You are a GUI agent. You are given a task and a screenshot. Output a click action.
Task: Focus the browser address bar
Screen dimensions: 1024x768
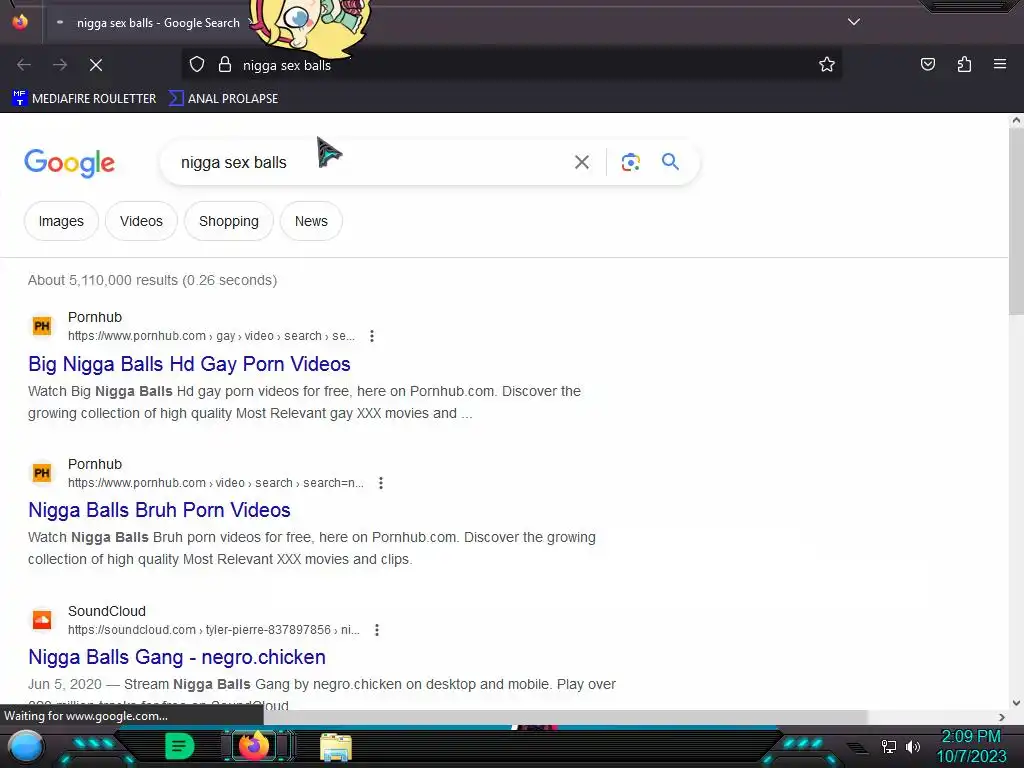[512, 65]
